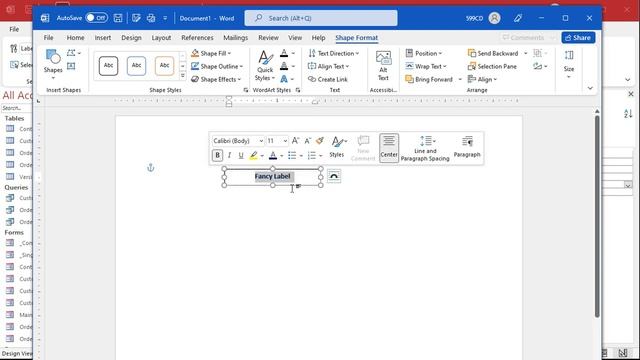Open the Align objects dropdown
640x360 pixels.
tap(482, 79)
